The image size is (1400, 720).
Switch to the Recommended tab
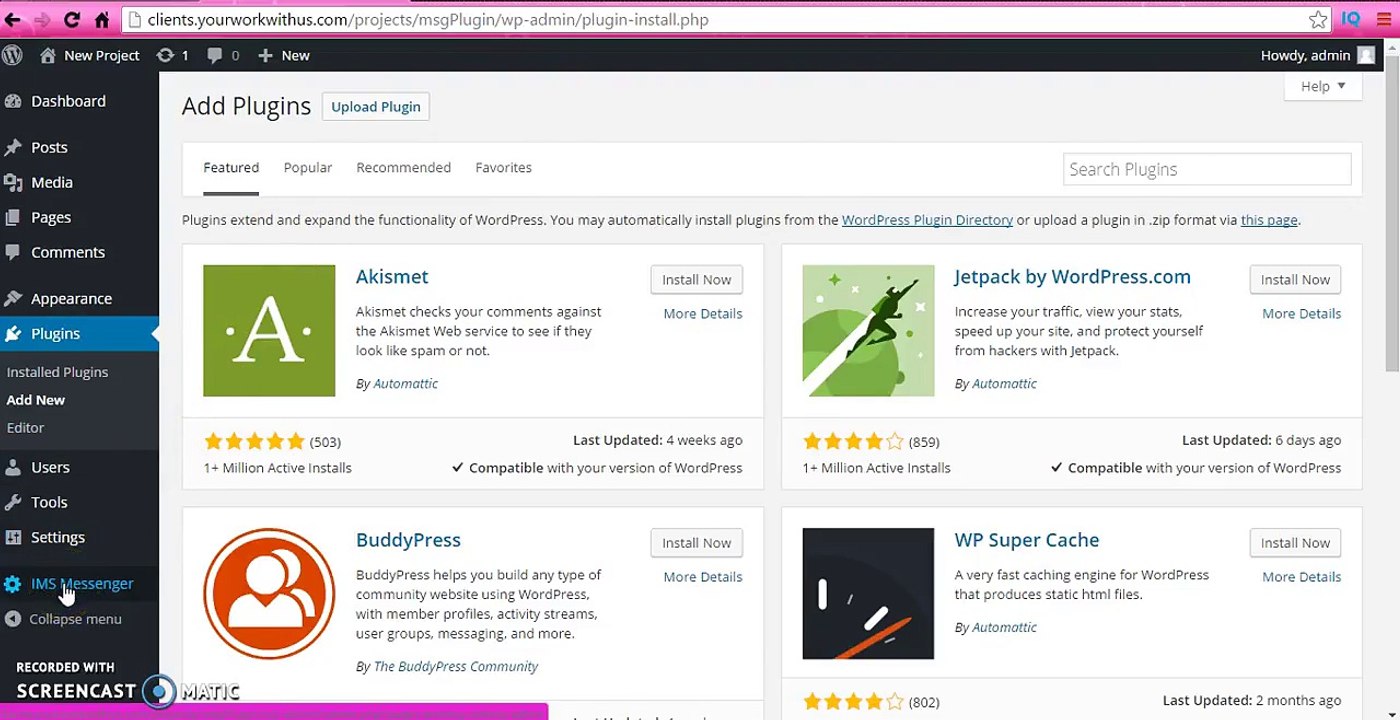pyautogui.click(x=403, y=168)
